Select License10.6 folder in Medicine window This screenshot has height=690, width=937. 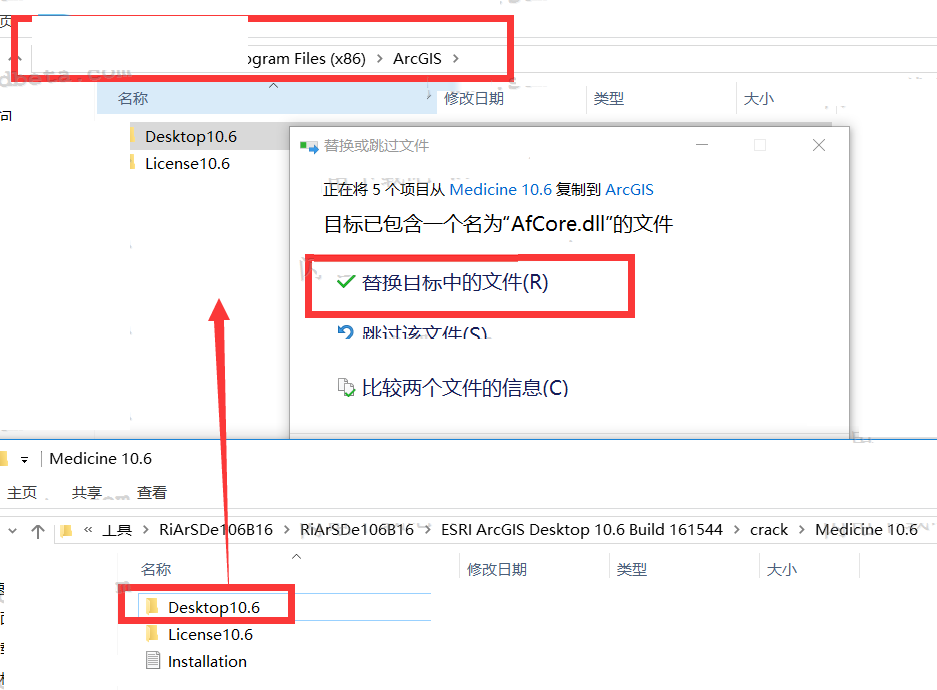[210, 634]
